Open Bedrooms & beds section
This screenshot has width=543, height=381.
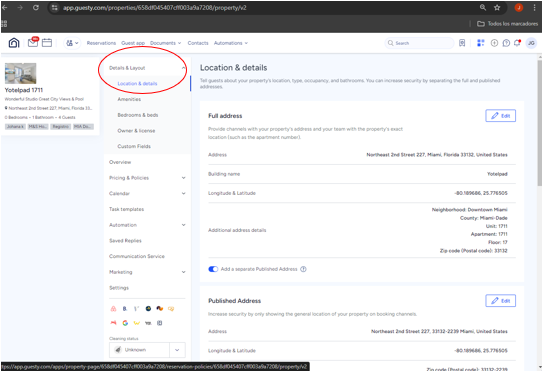[137, 115]
